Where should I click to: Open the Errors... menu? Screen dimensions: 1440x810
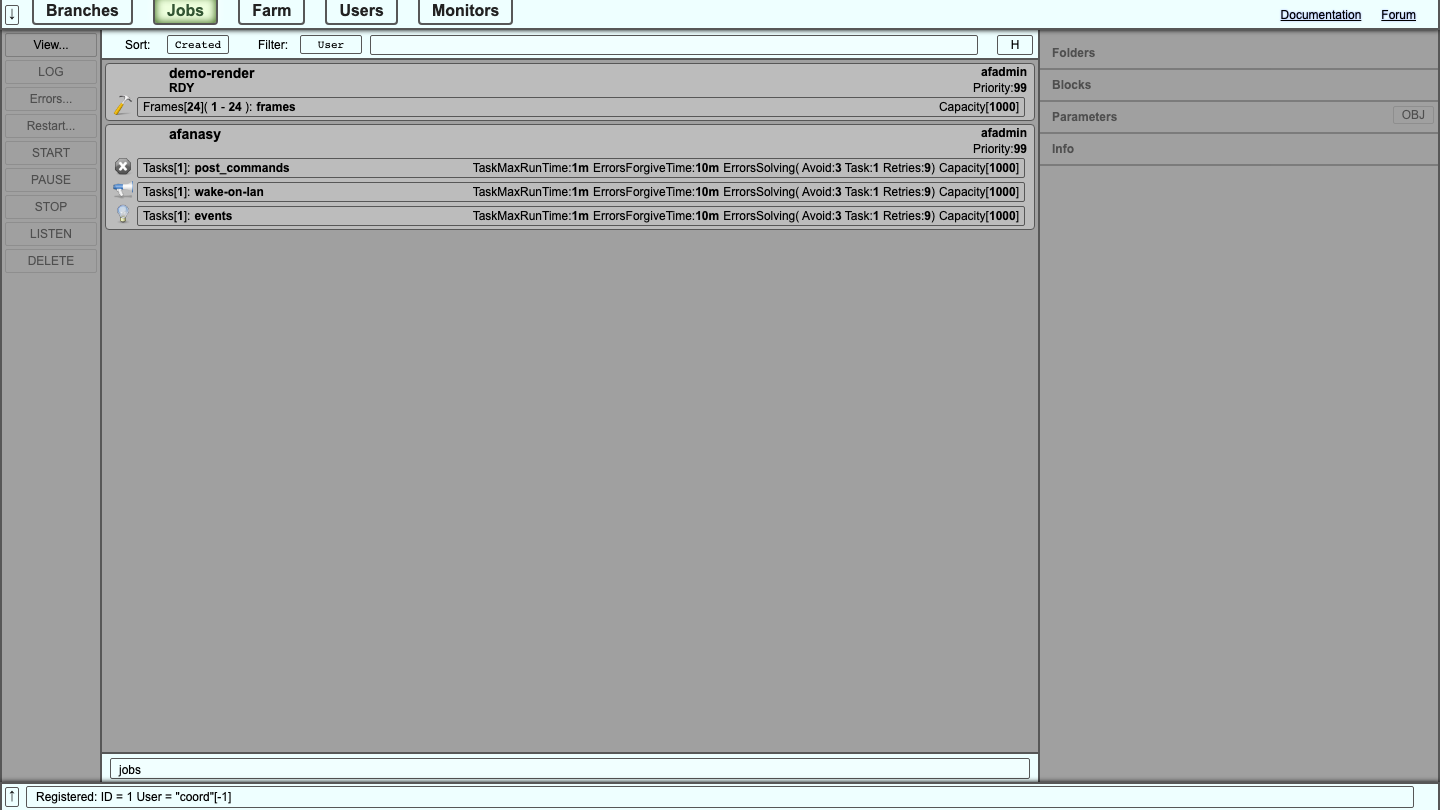pyautogui.click(x=51, y=99)
